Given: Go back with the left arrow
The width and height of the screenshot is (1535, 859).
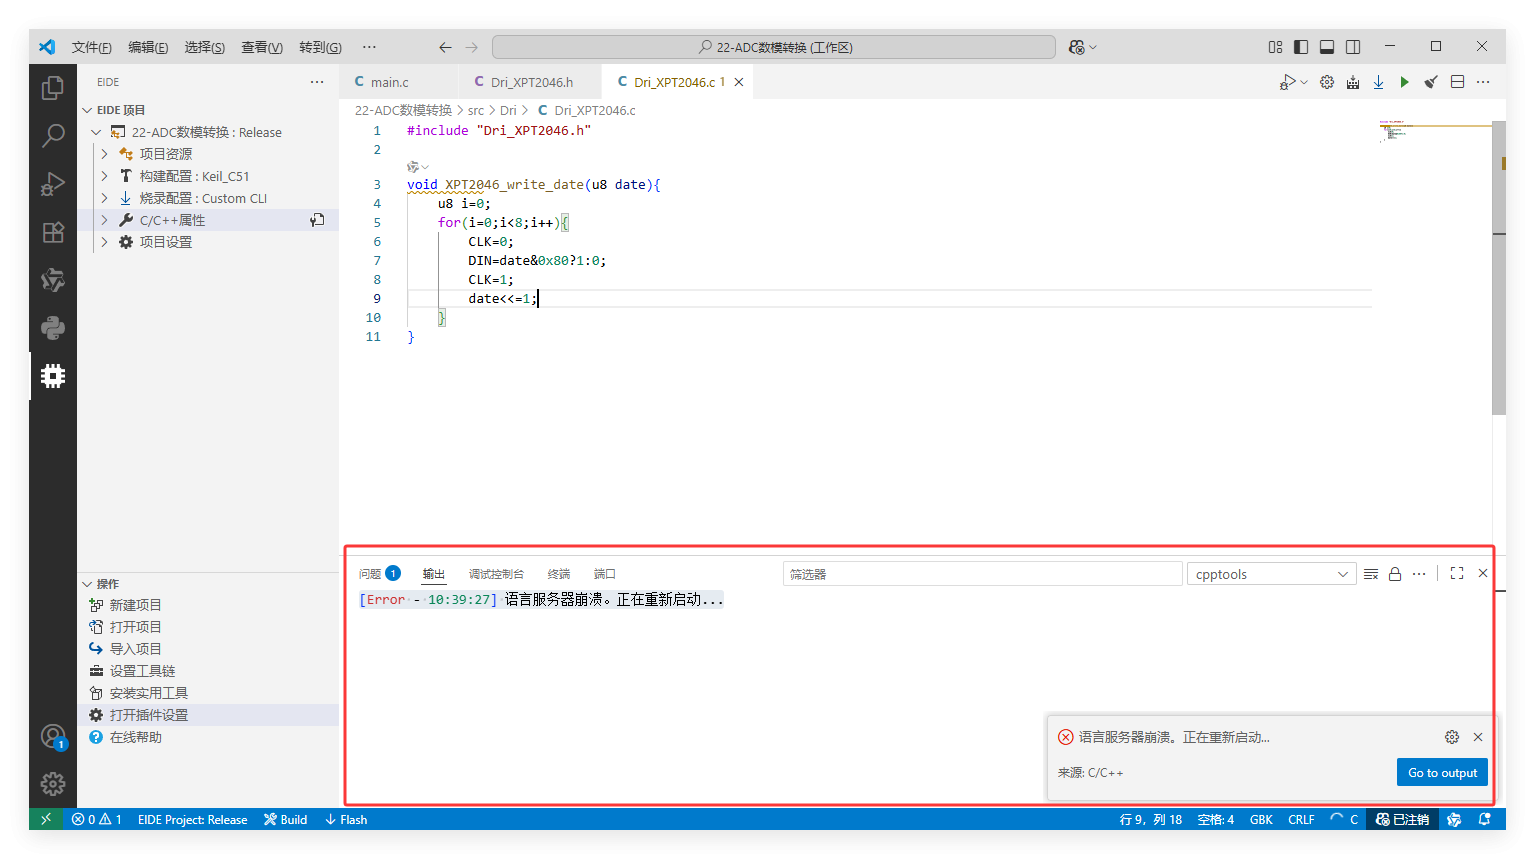Looking at the screenshot, I should 445,47.
